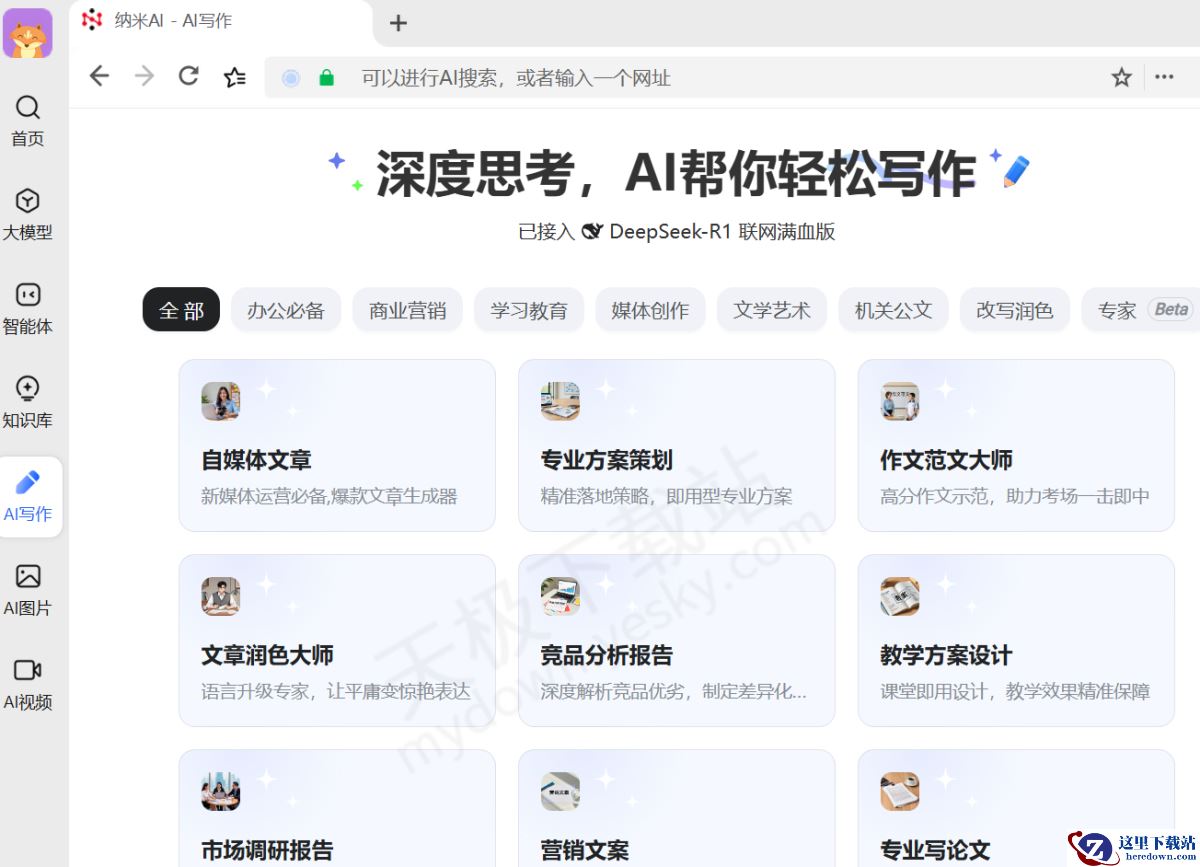Open the site security lock dropdown
Image resolution: width=1200 pixels, height=867 pixels.
pos(326,77)
